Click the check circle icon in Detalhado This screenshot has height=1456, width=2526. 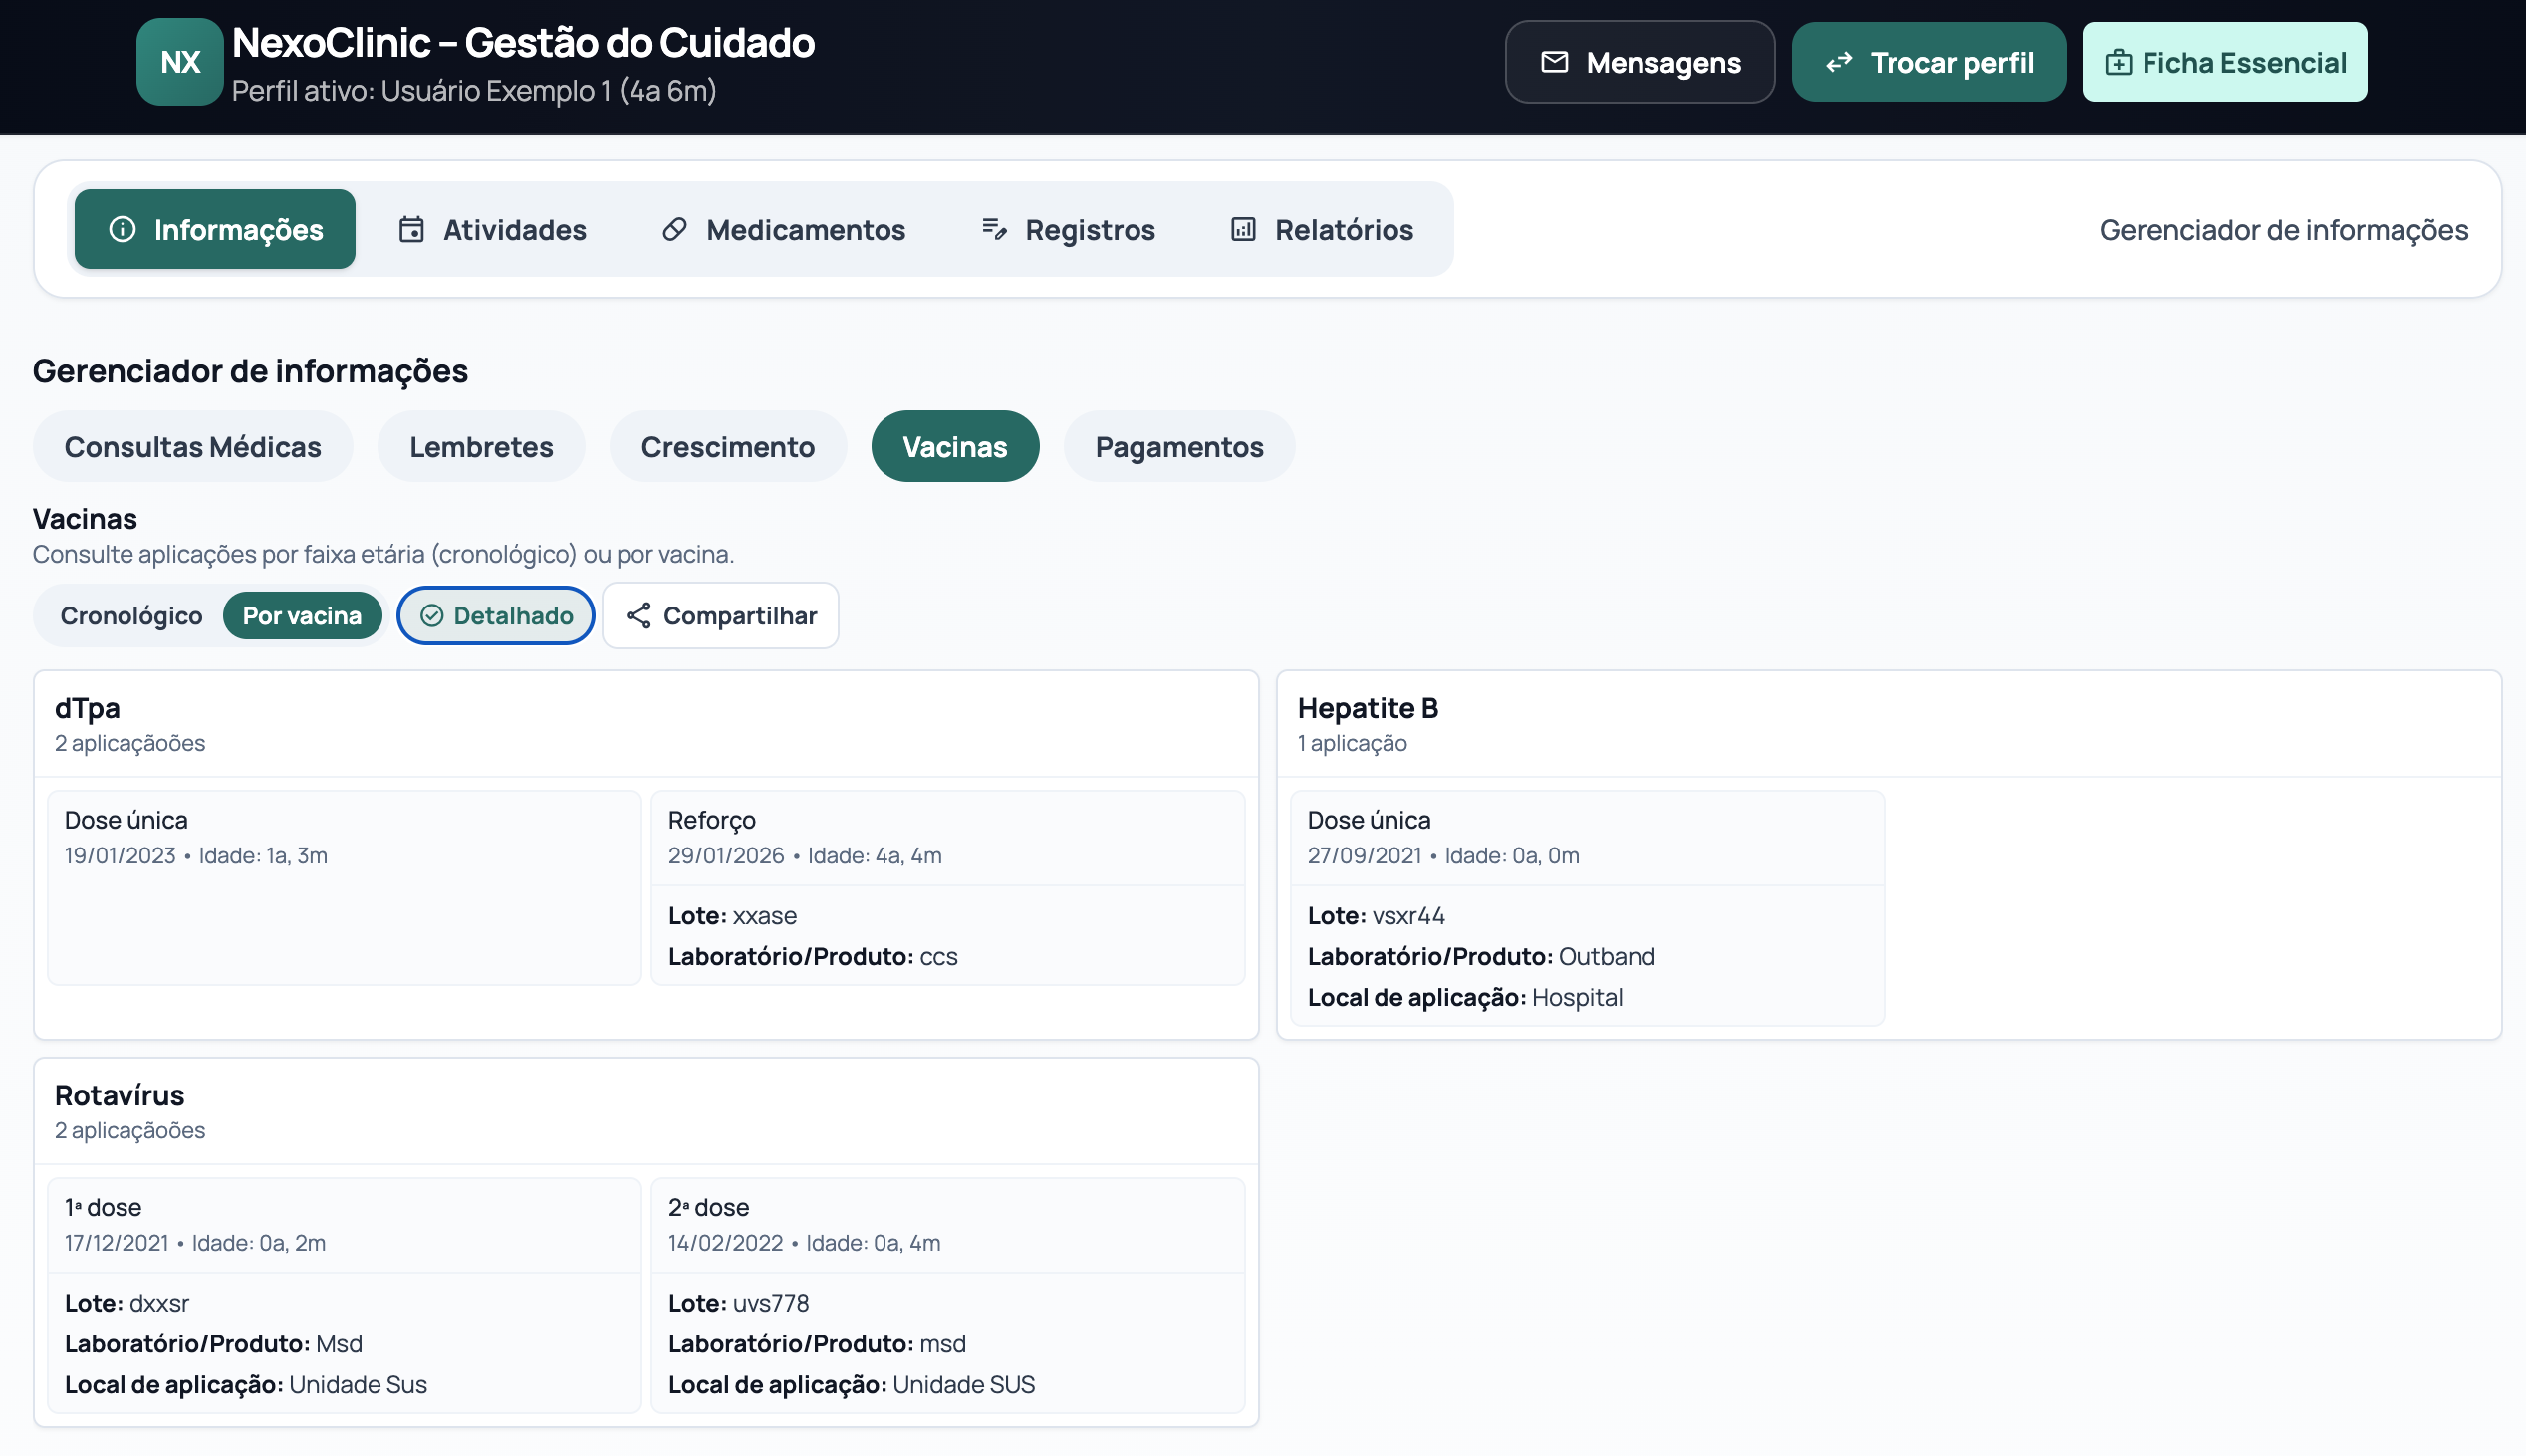pos(431,616)
